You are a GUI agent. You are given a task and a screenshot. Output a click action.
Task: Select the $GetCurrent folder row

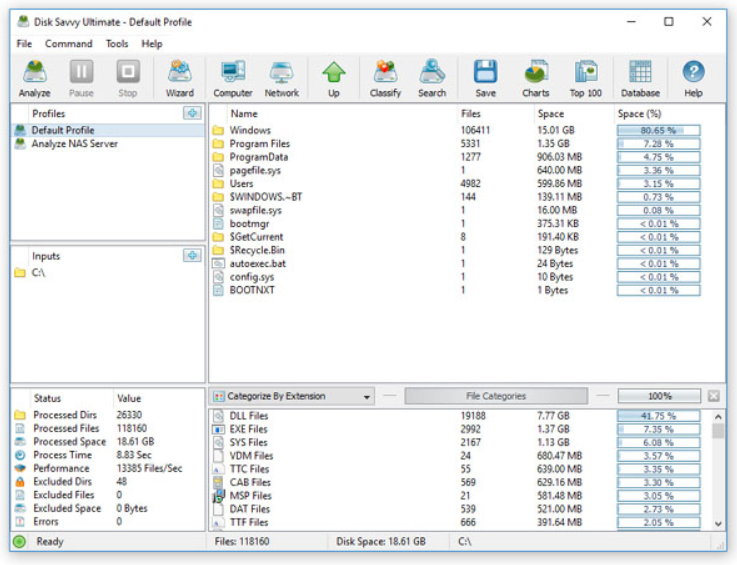pyautogui.click(x=456, y=237)
